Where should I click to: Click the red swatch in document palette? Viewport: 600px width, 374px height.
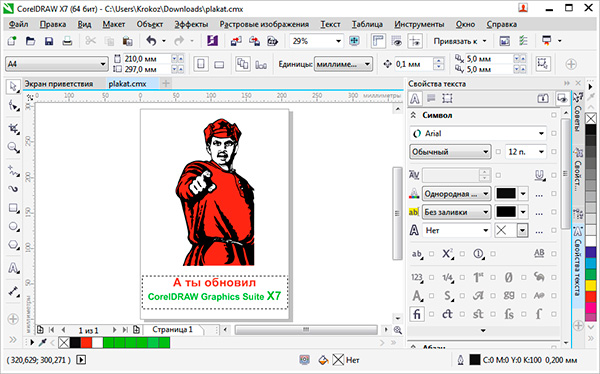(x=86, y=343)
